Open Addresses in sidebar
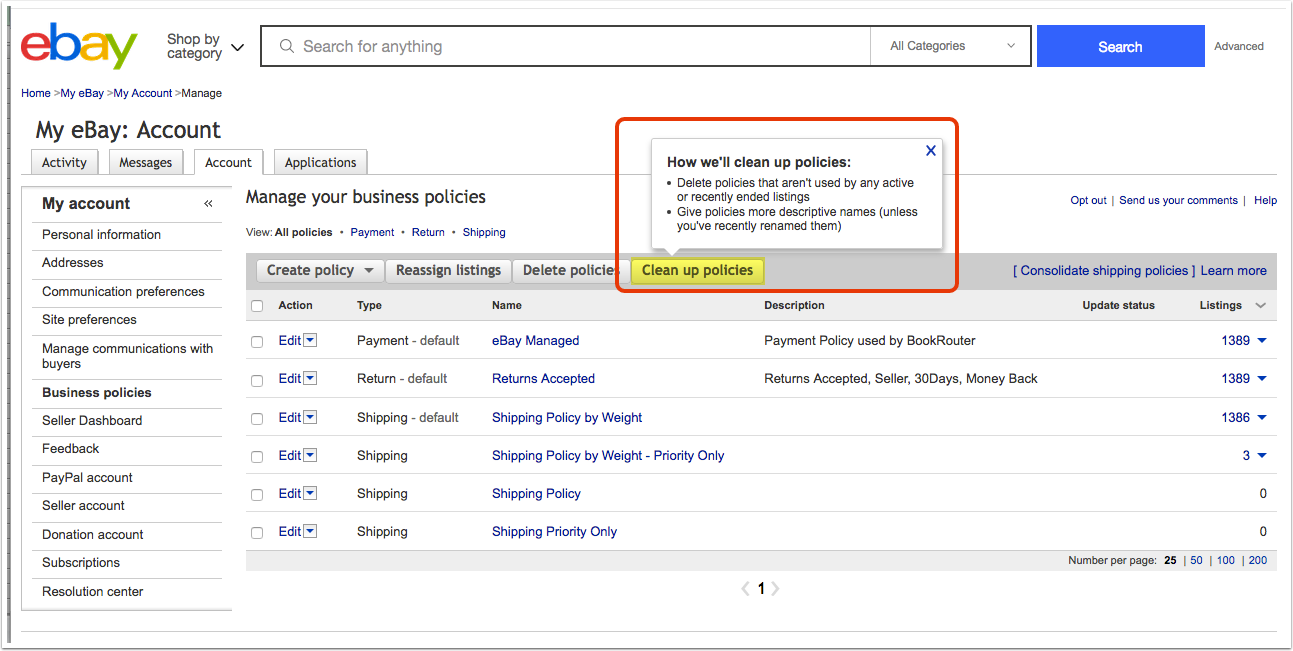1293x651 pixels. [x=72, y=262]
